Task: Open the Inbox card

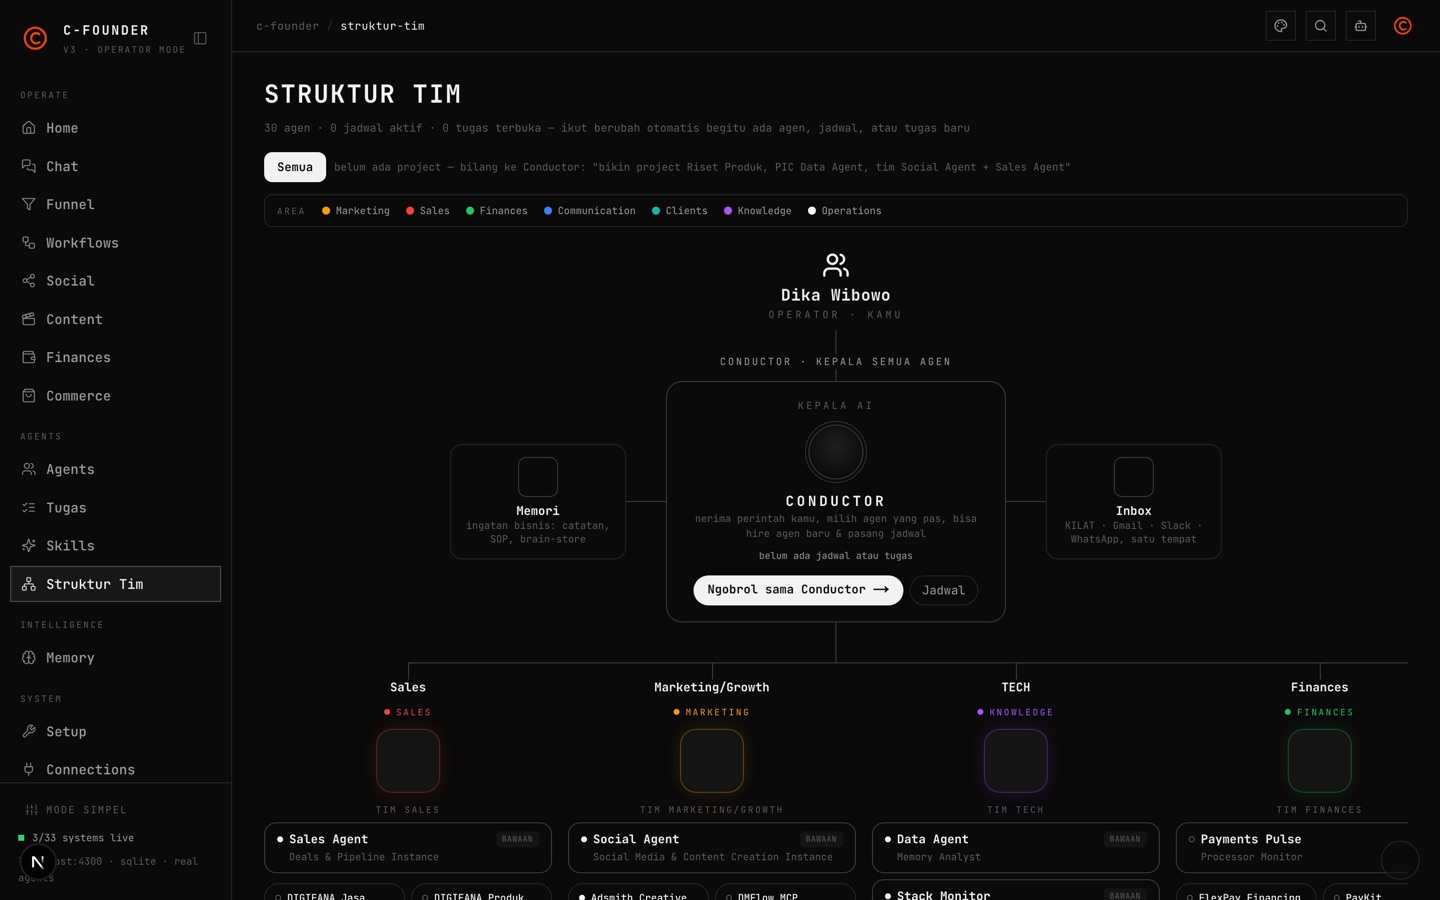Action: coord(1133,501)
